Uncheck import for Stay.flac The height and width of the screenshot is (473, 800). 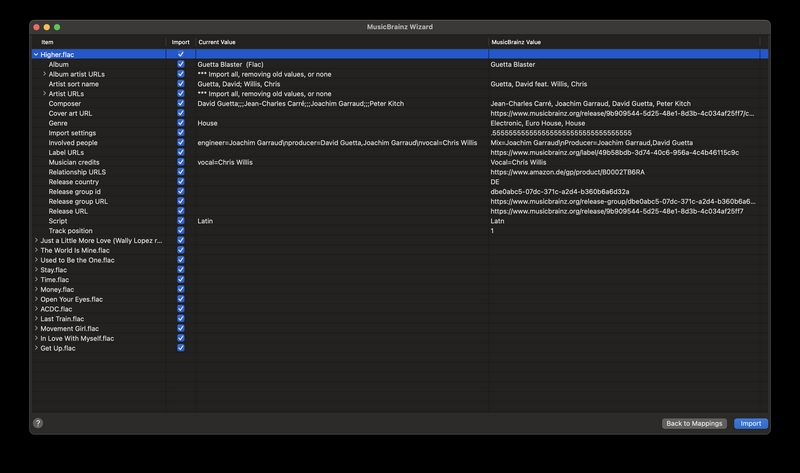coord(181,269)
